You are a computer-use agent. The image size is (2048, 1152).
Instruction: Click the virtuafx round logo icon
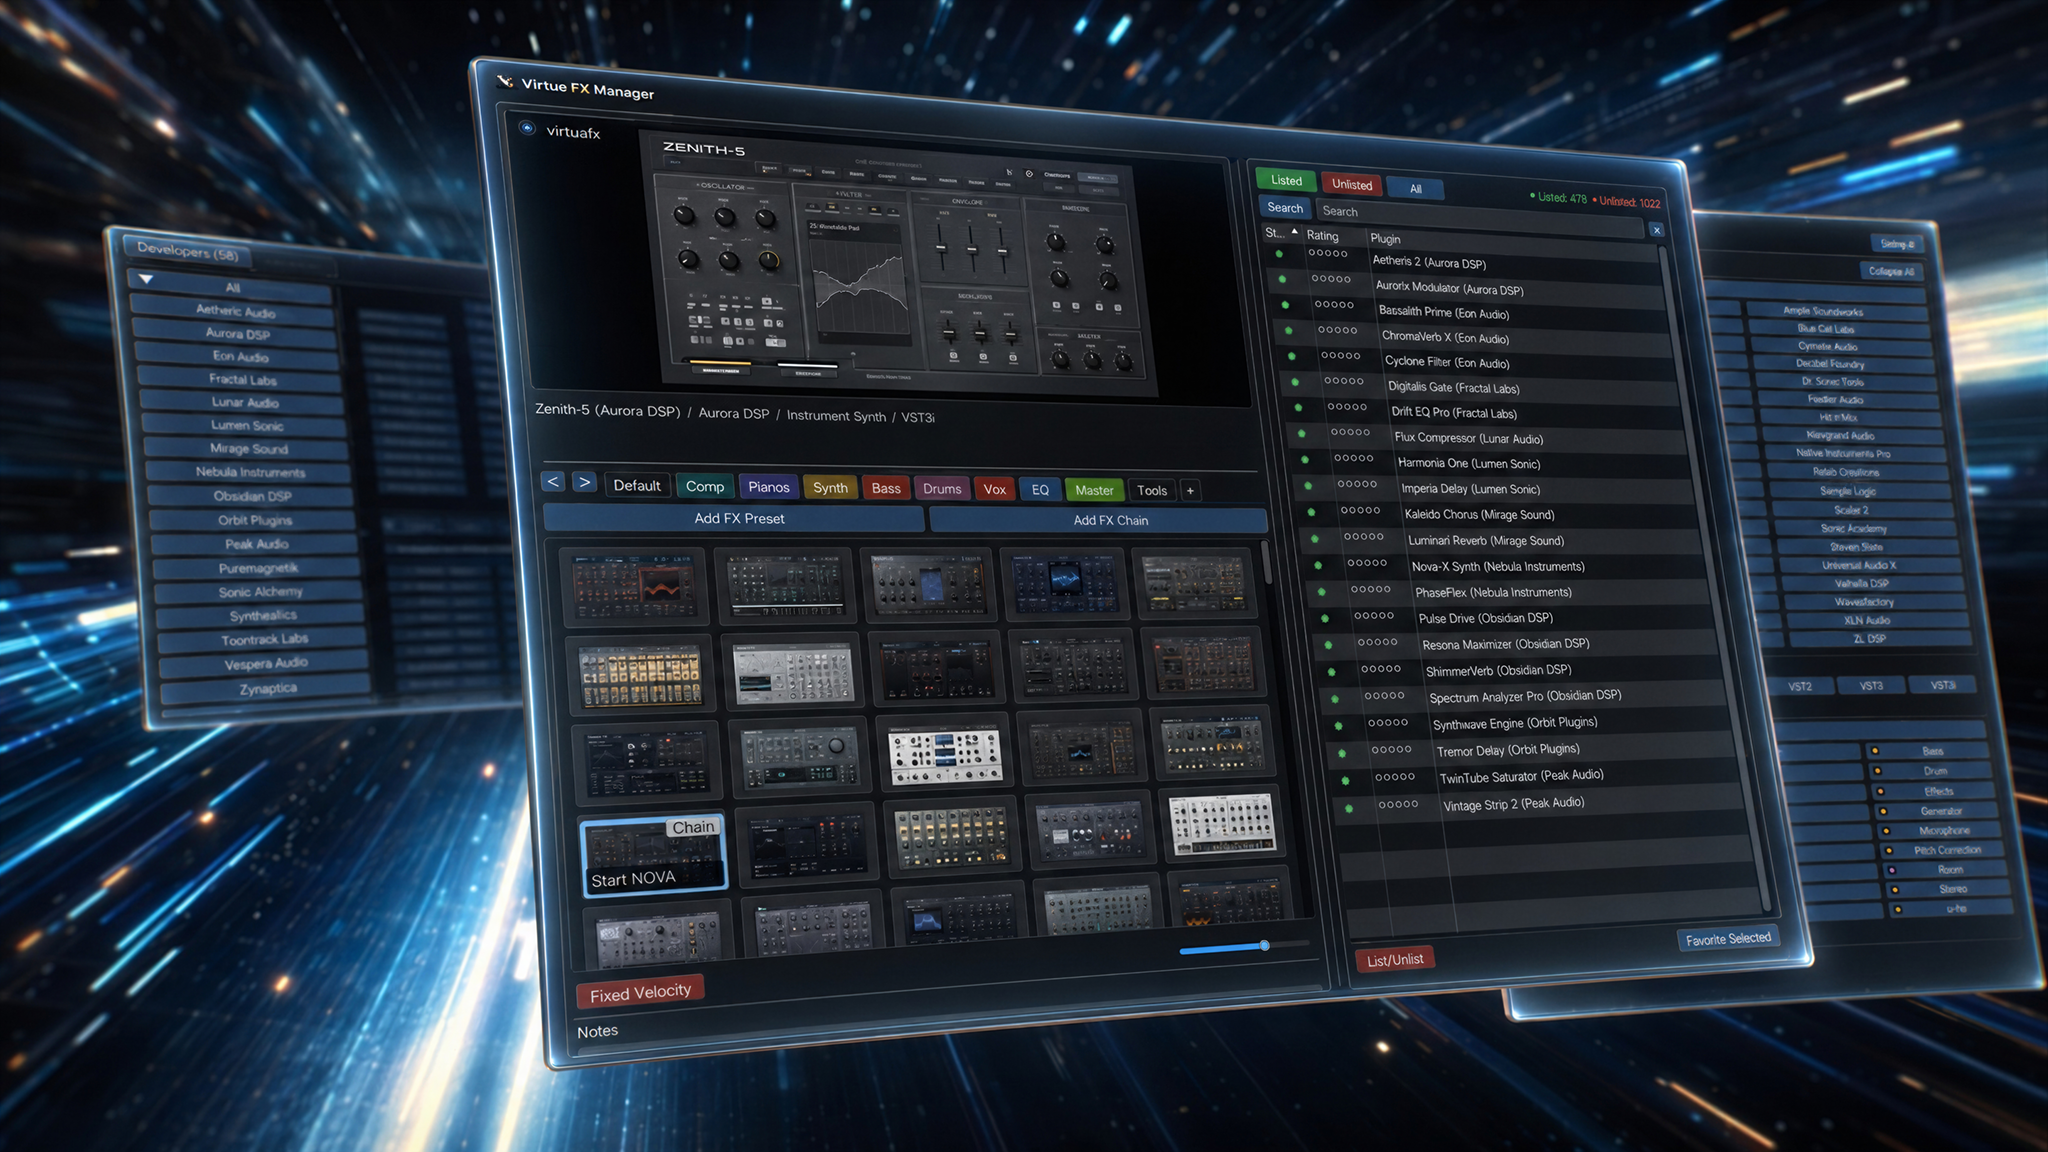tap(527, 128)
